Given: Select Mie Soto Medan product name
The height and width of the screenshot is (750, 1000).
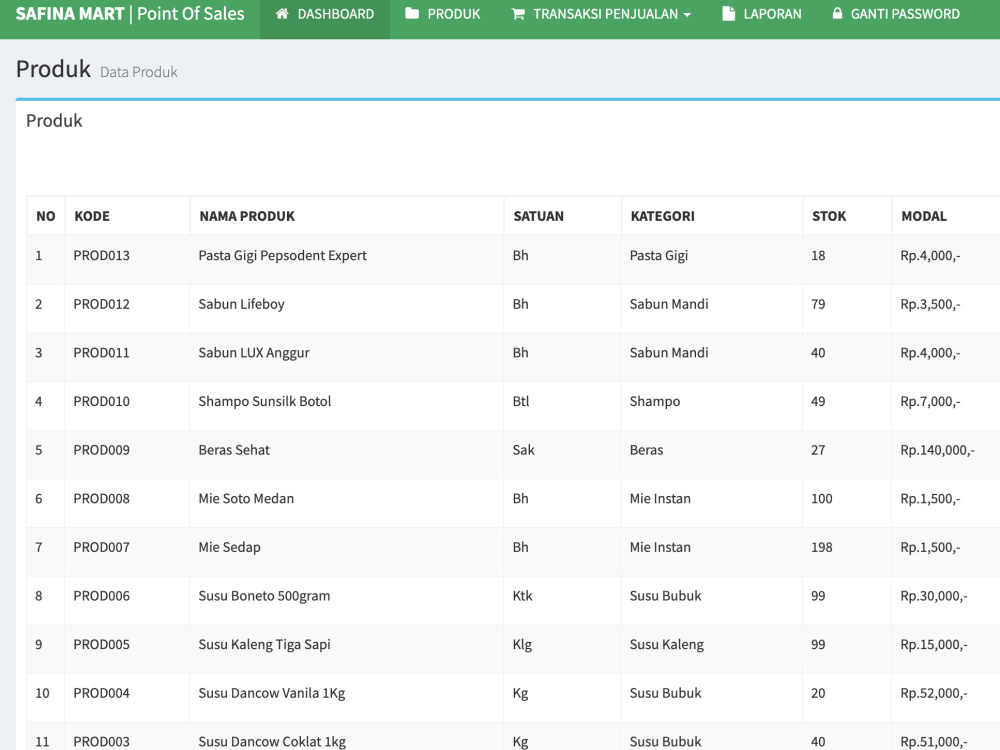Looking at the screenshot, I should [246, 499].
